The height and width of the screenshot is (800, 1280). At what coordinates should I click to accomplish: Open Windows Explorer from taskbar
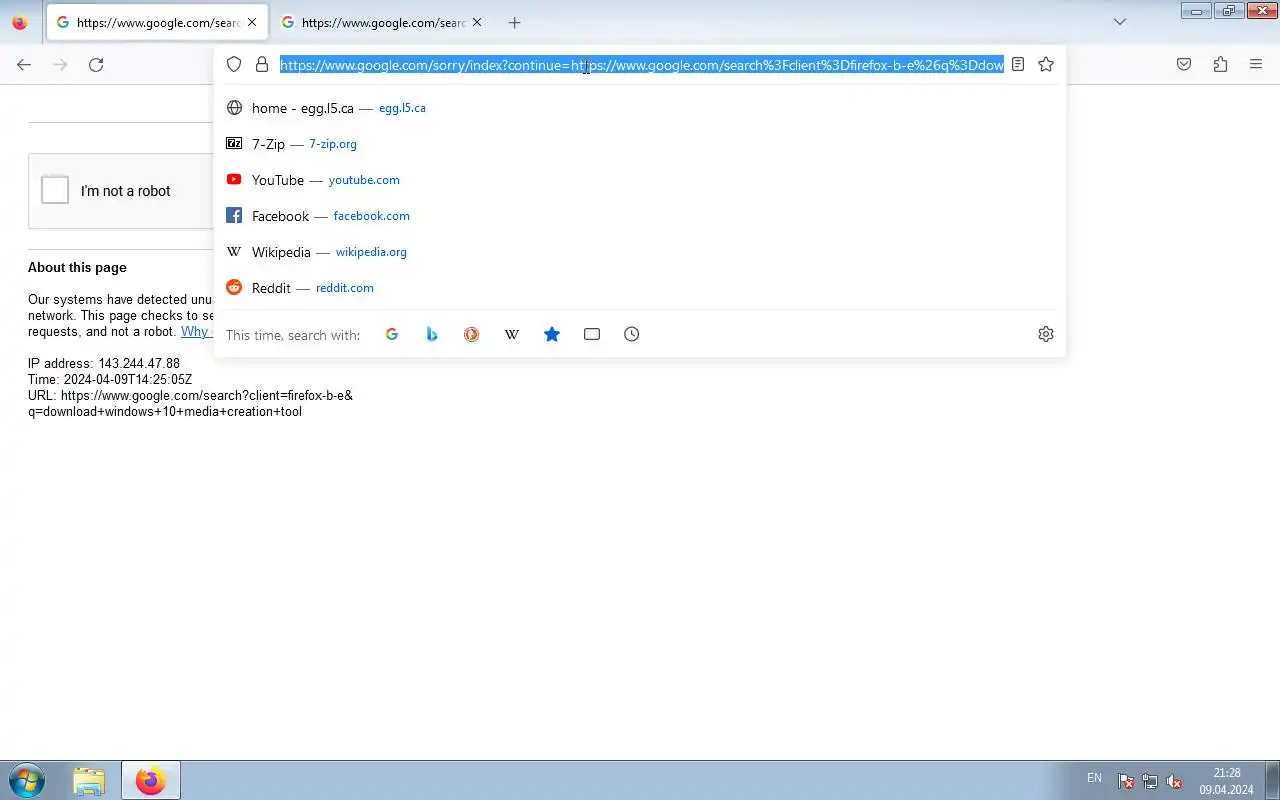(x=89, y=780)
